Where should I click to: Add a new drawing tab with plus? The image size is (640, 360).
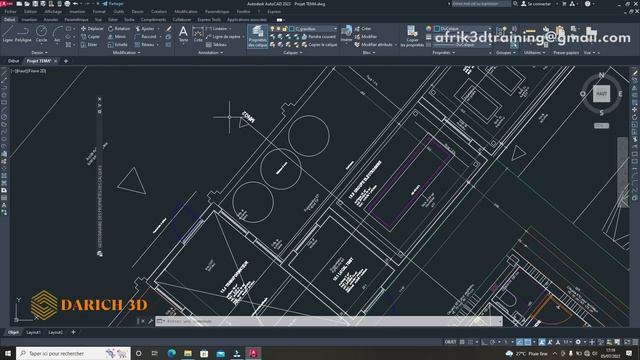66,61
